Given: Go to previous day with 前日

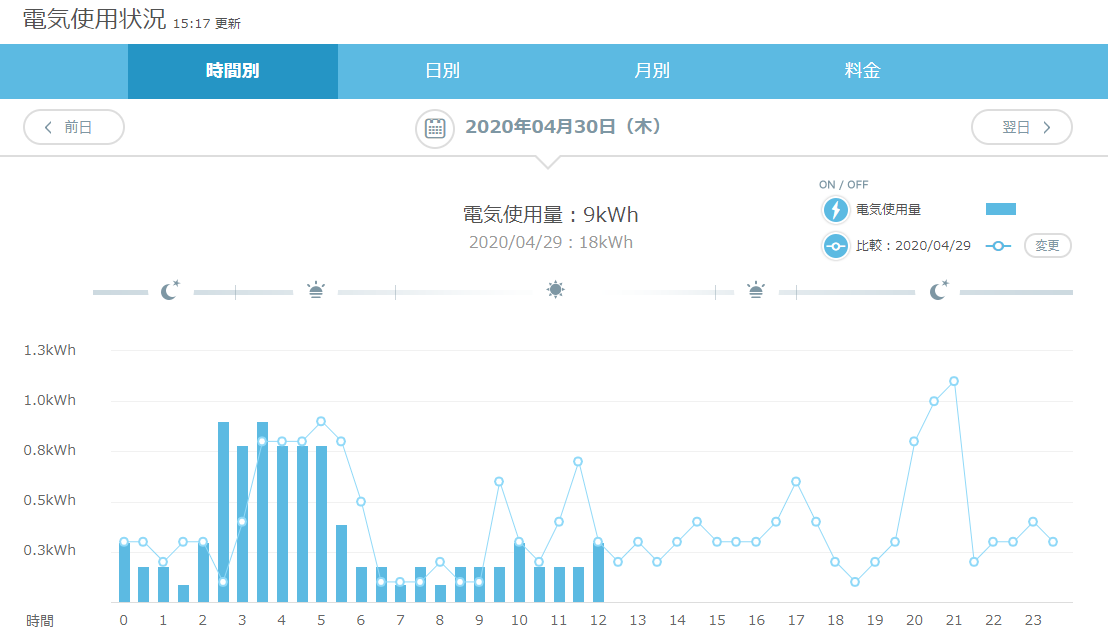Looking at the screenshot, I should point(74,128).
